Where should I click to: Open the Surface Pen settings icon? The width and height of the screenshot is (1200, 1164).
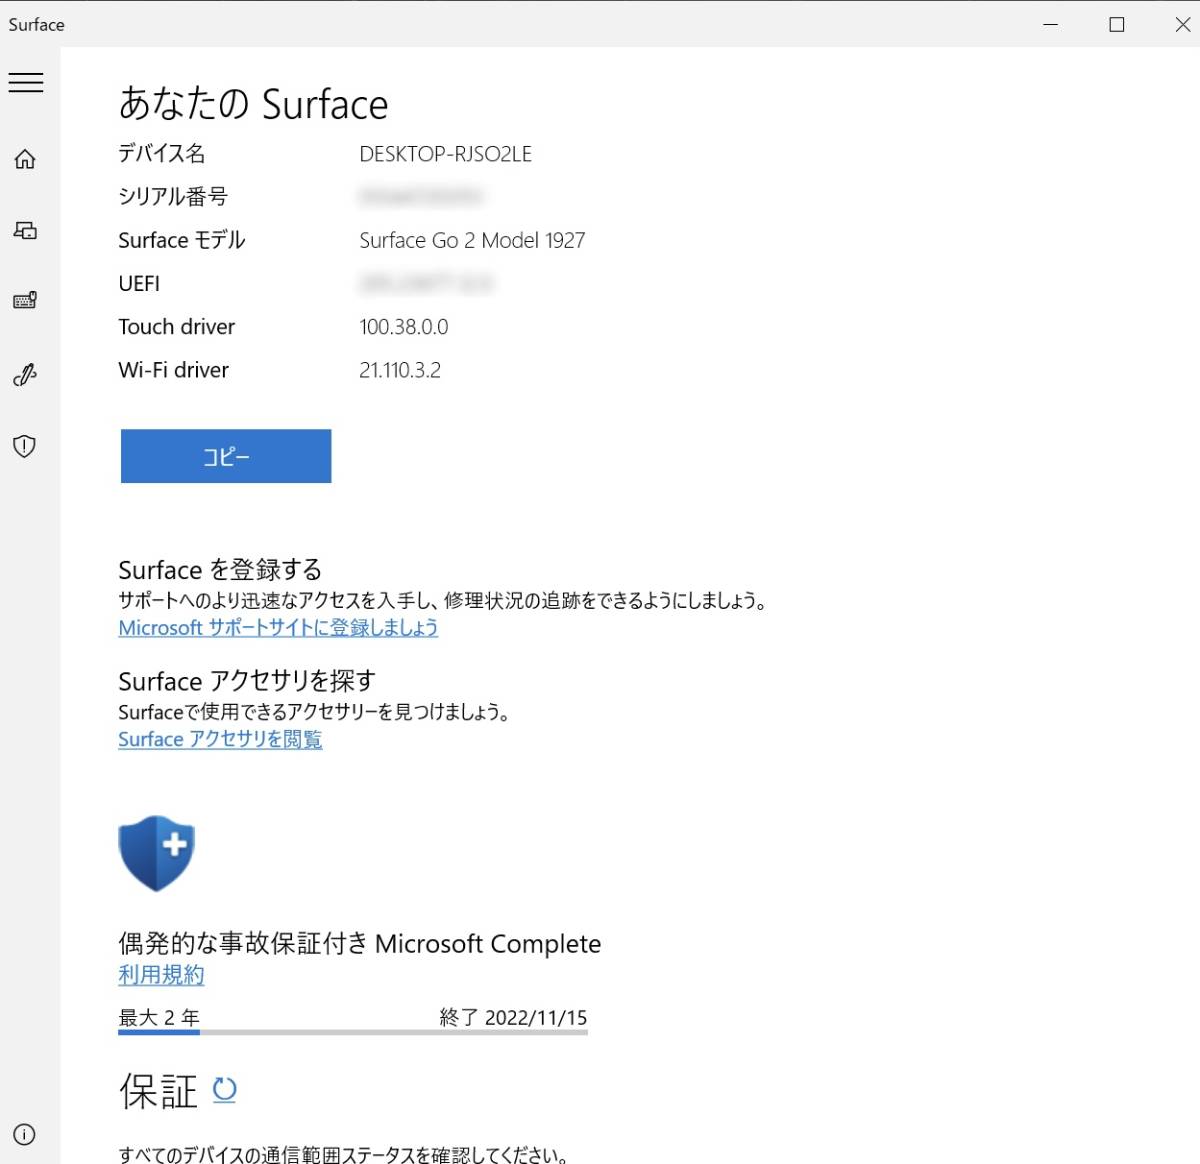24,375
